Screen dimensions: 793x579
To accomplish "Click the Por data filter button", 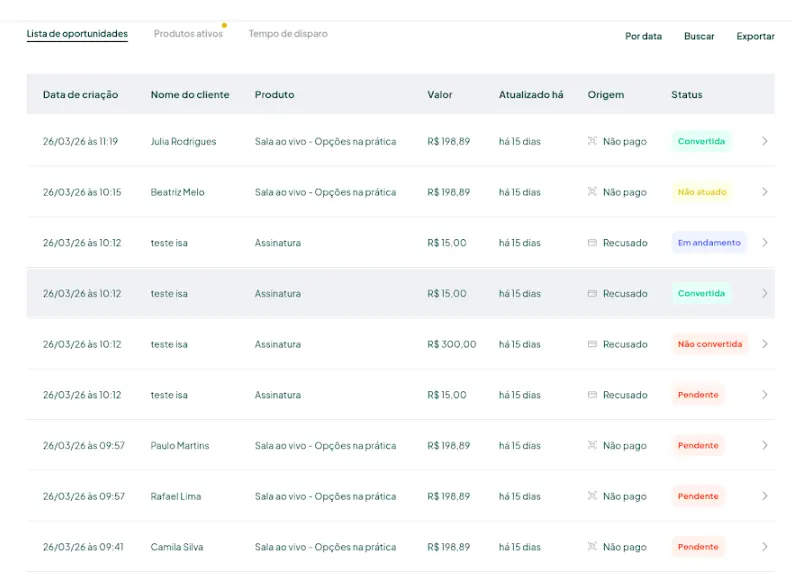I will click(643, 36).
